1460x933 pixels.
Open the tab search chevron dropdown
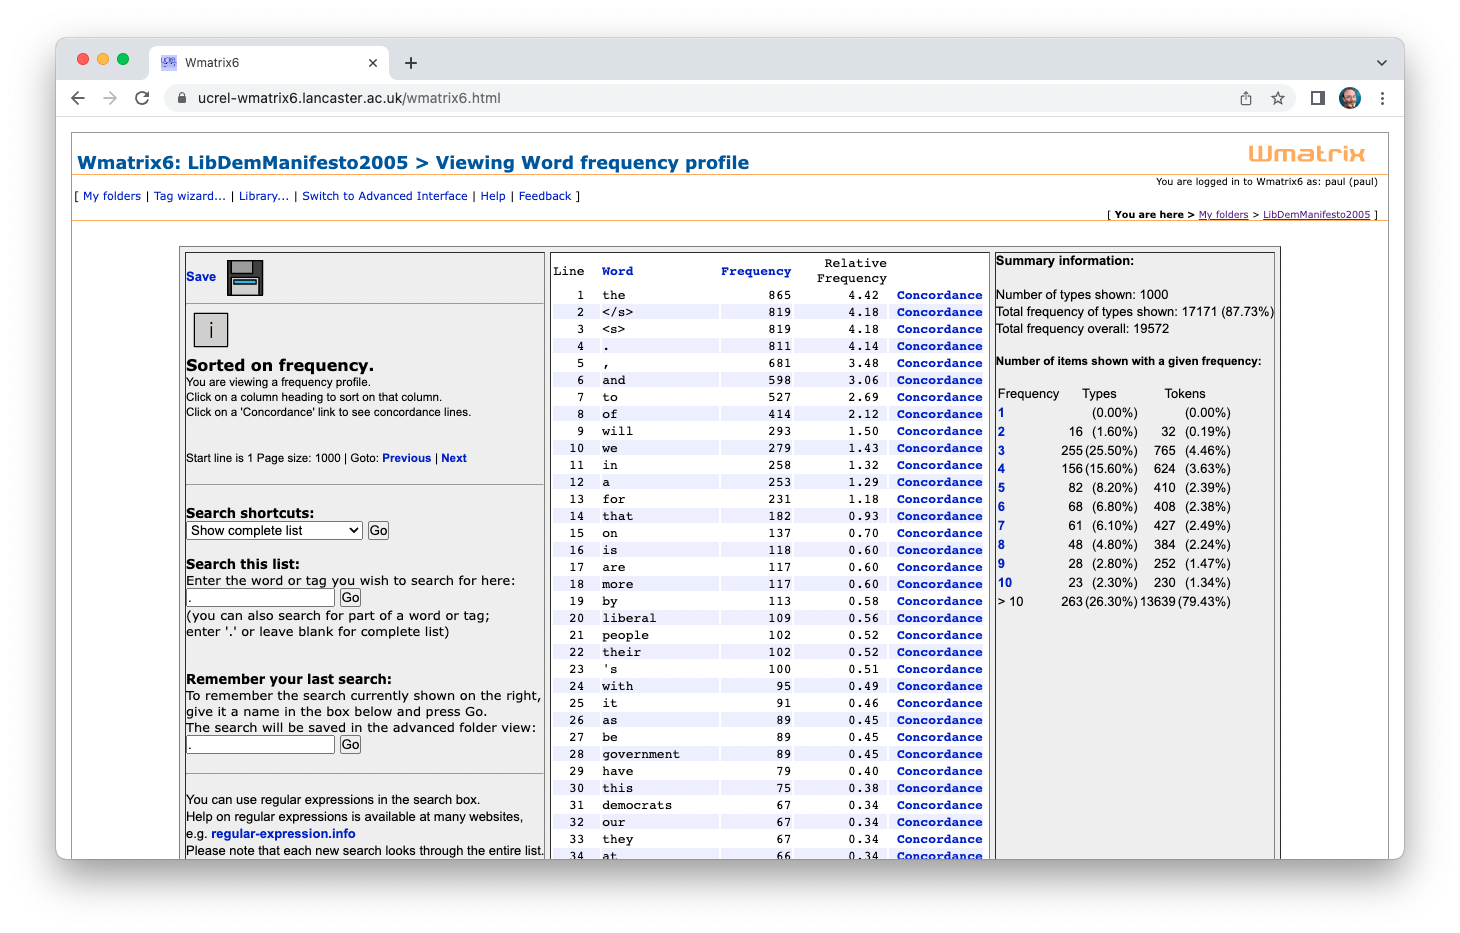(x=1381, y=63)
